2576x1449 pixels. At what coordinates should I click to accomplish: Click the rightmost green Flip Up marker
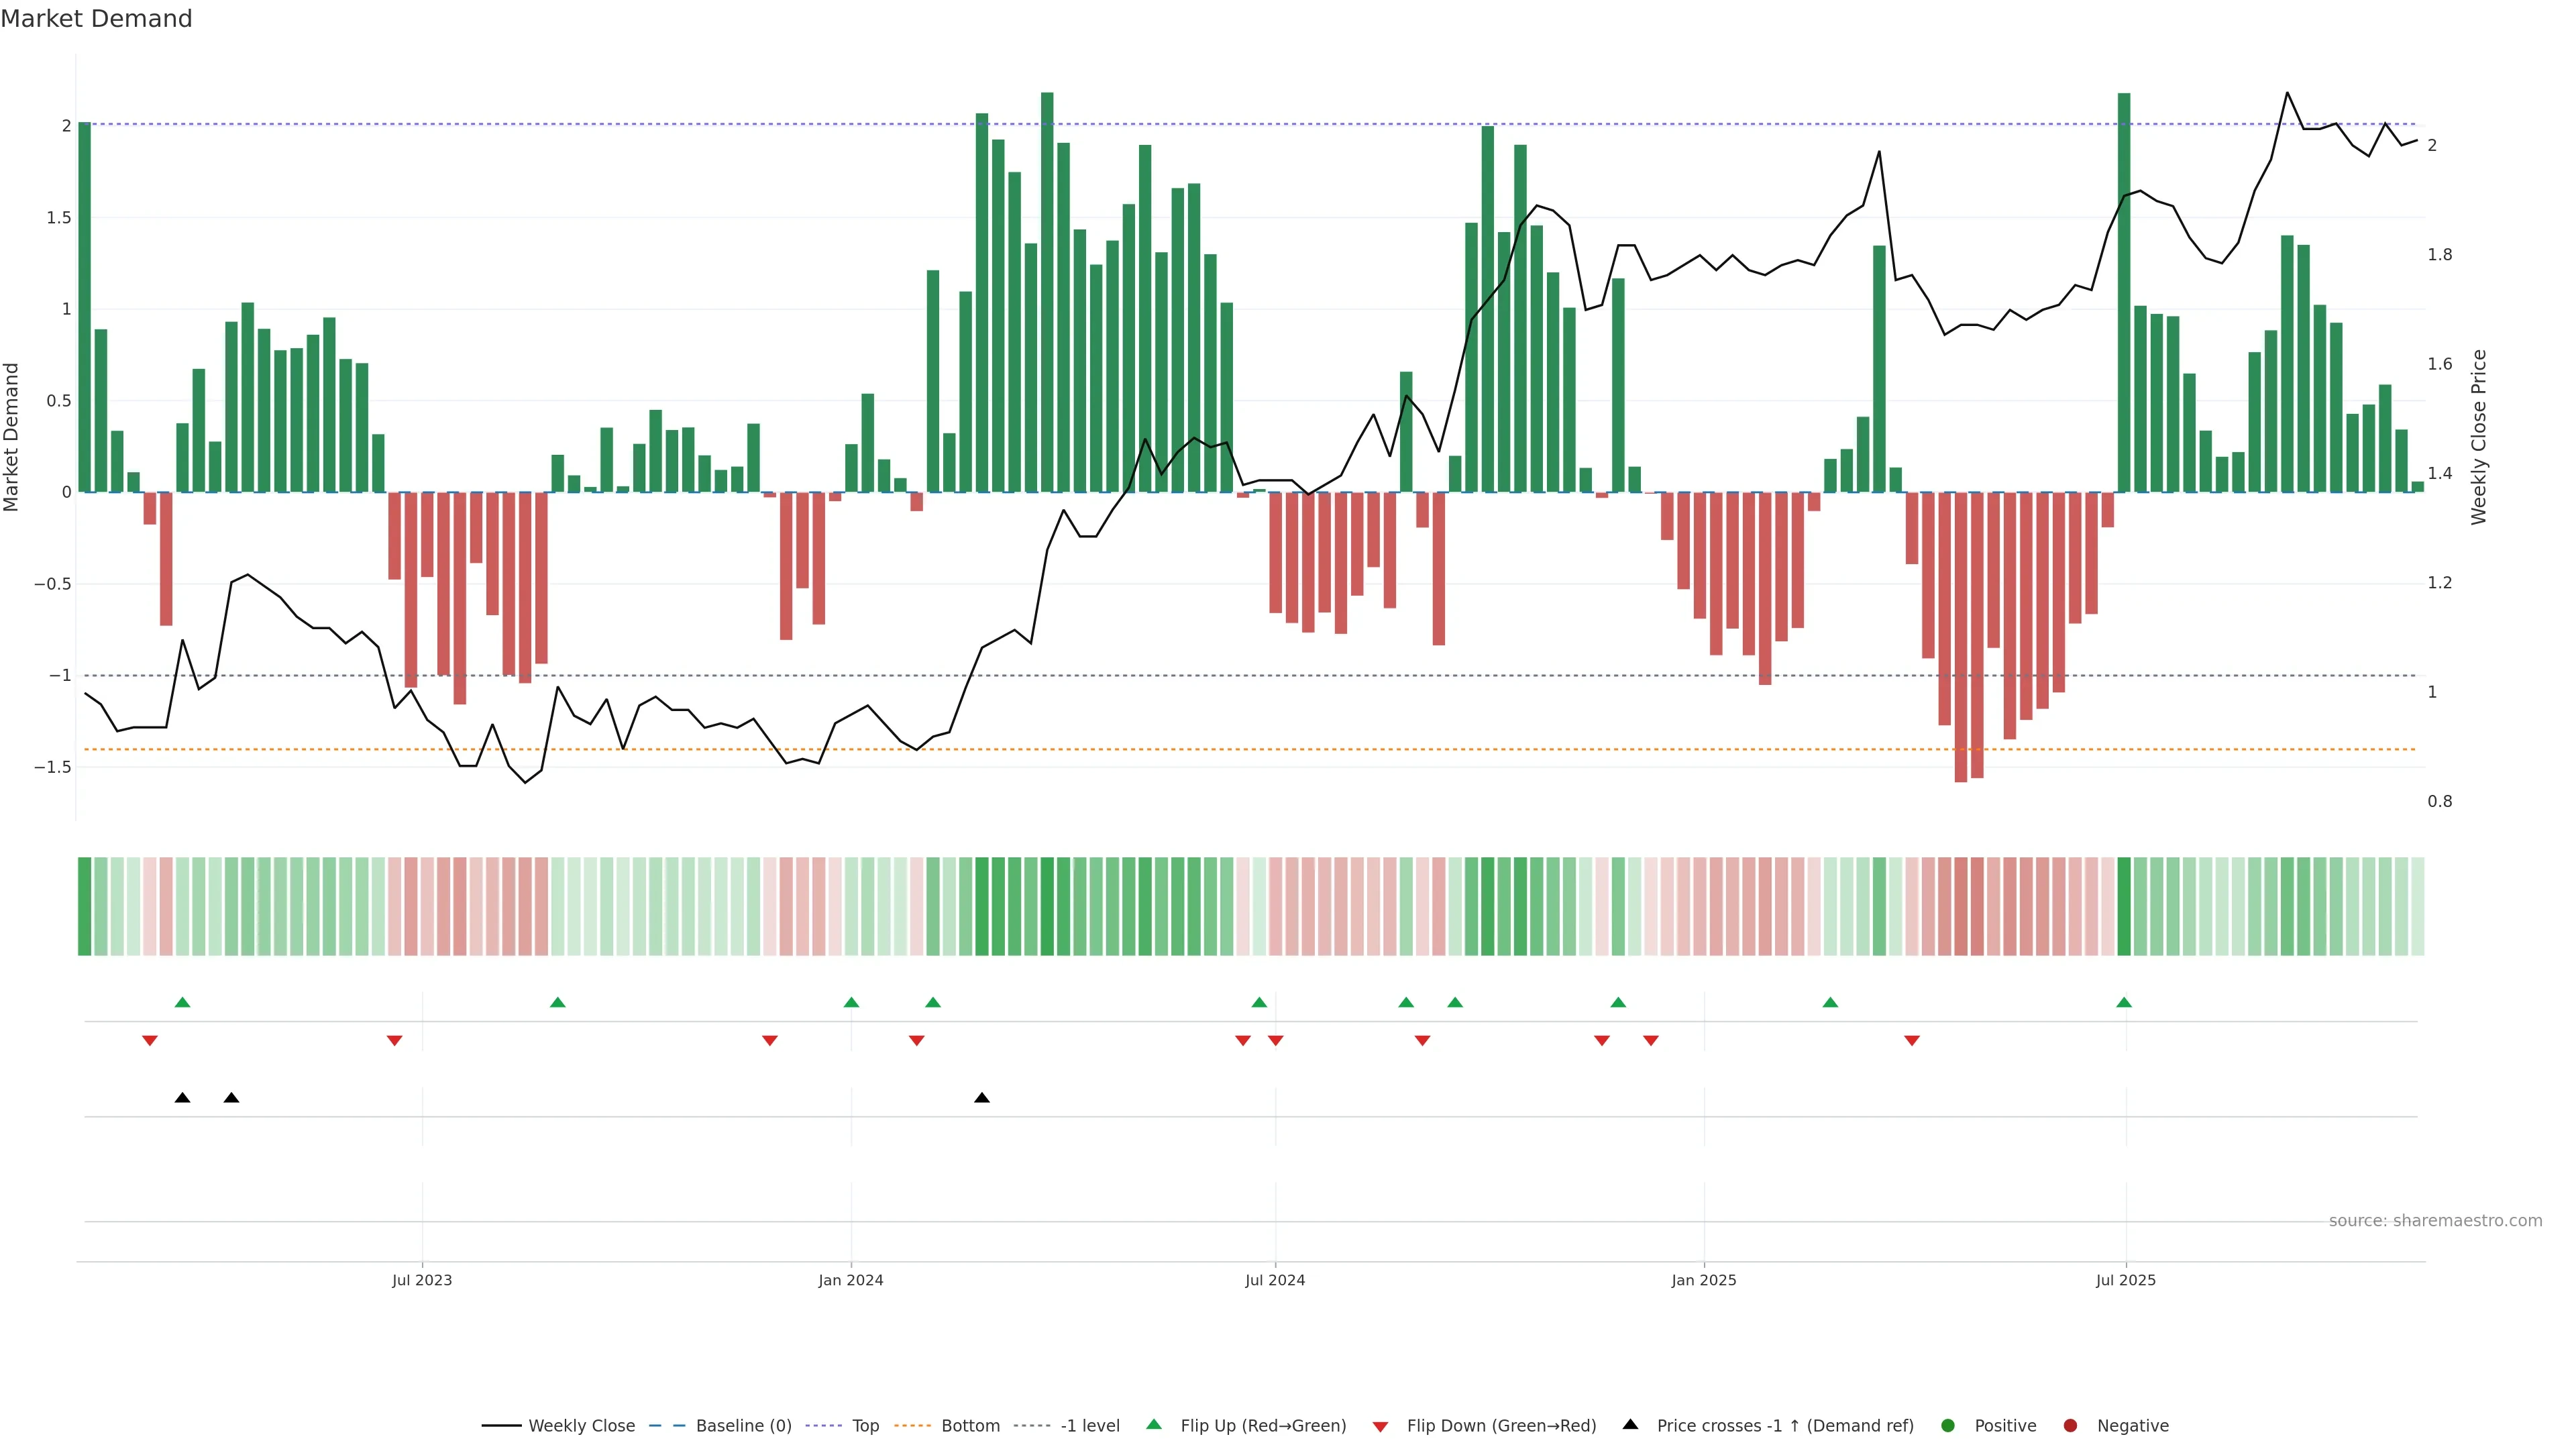pos(2124,1002)
